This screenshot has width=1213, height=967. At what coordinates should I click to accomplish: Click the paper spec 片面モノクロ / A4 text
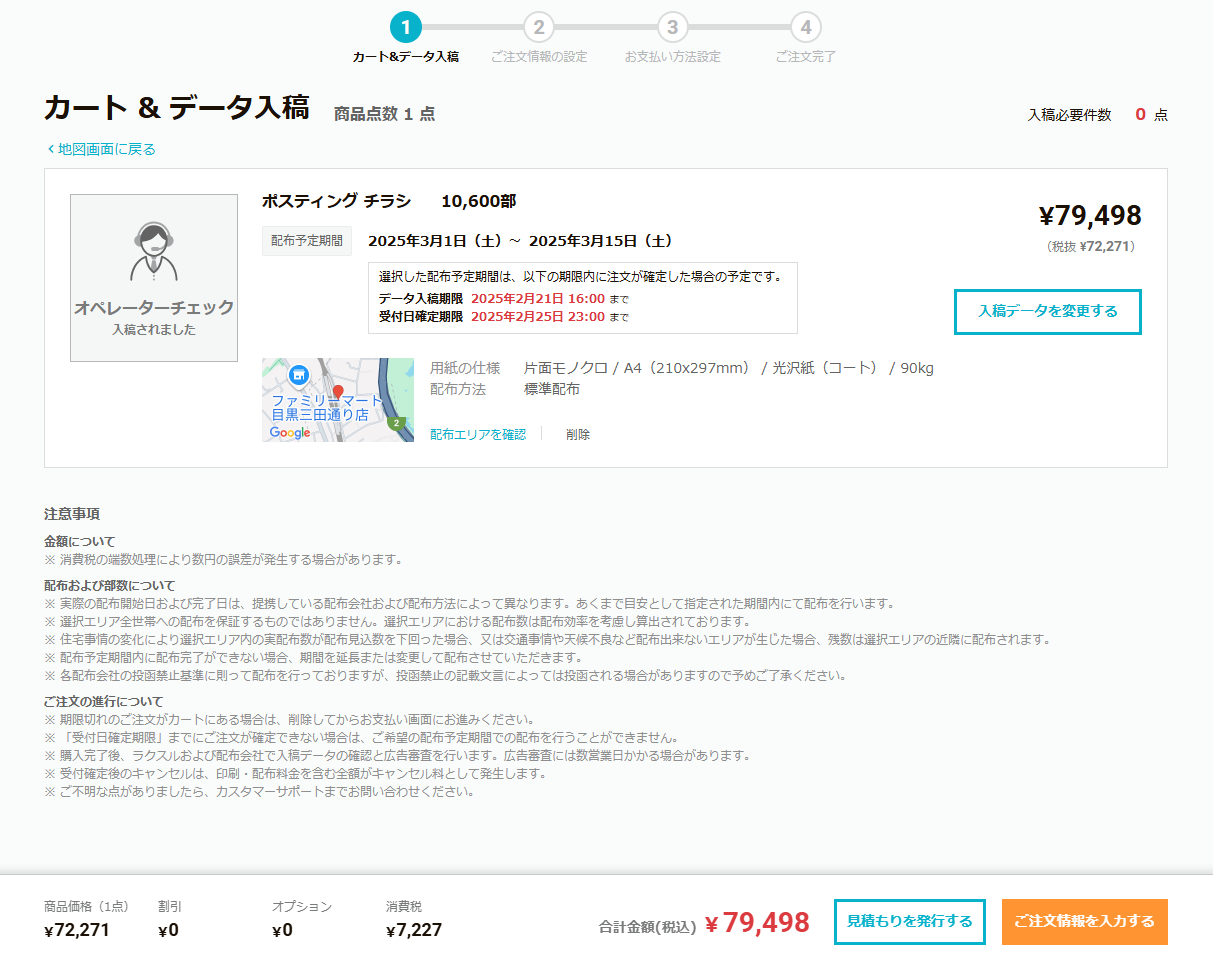[x=729, y=368]
